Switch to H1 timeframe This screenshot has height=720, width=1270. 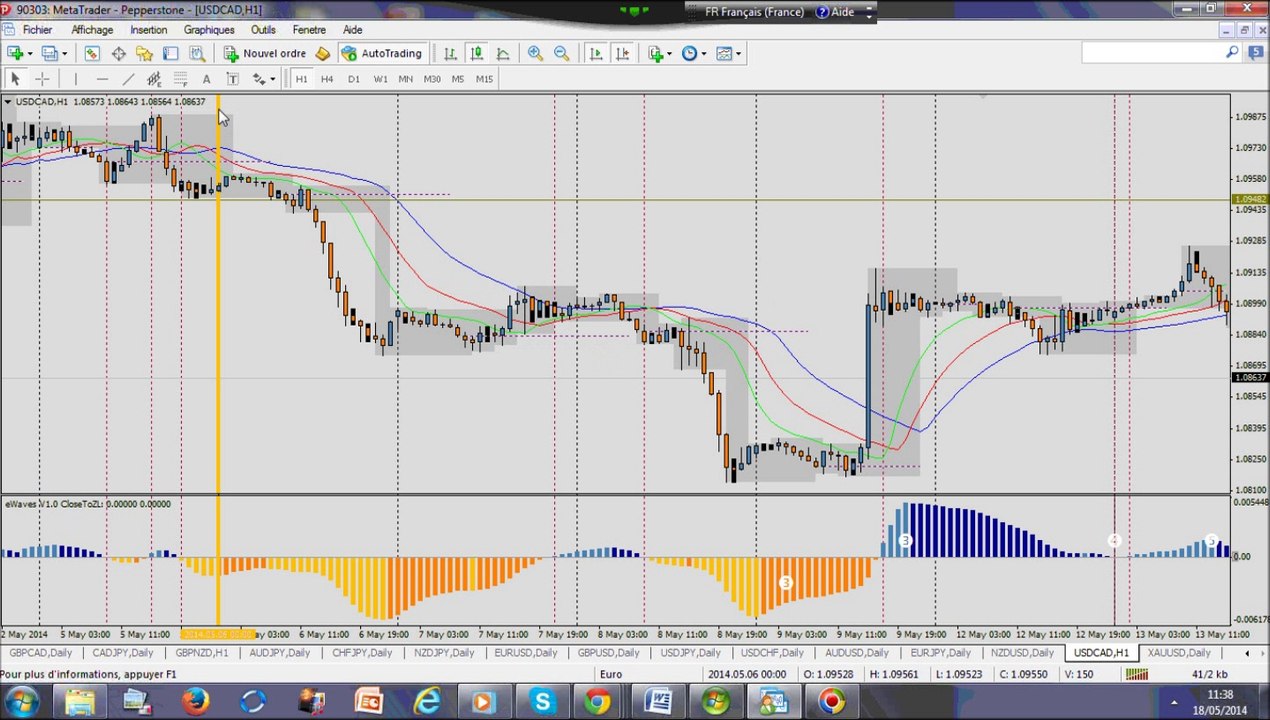(x=301, y=79)
